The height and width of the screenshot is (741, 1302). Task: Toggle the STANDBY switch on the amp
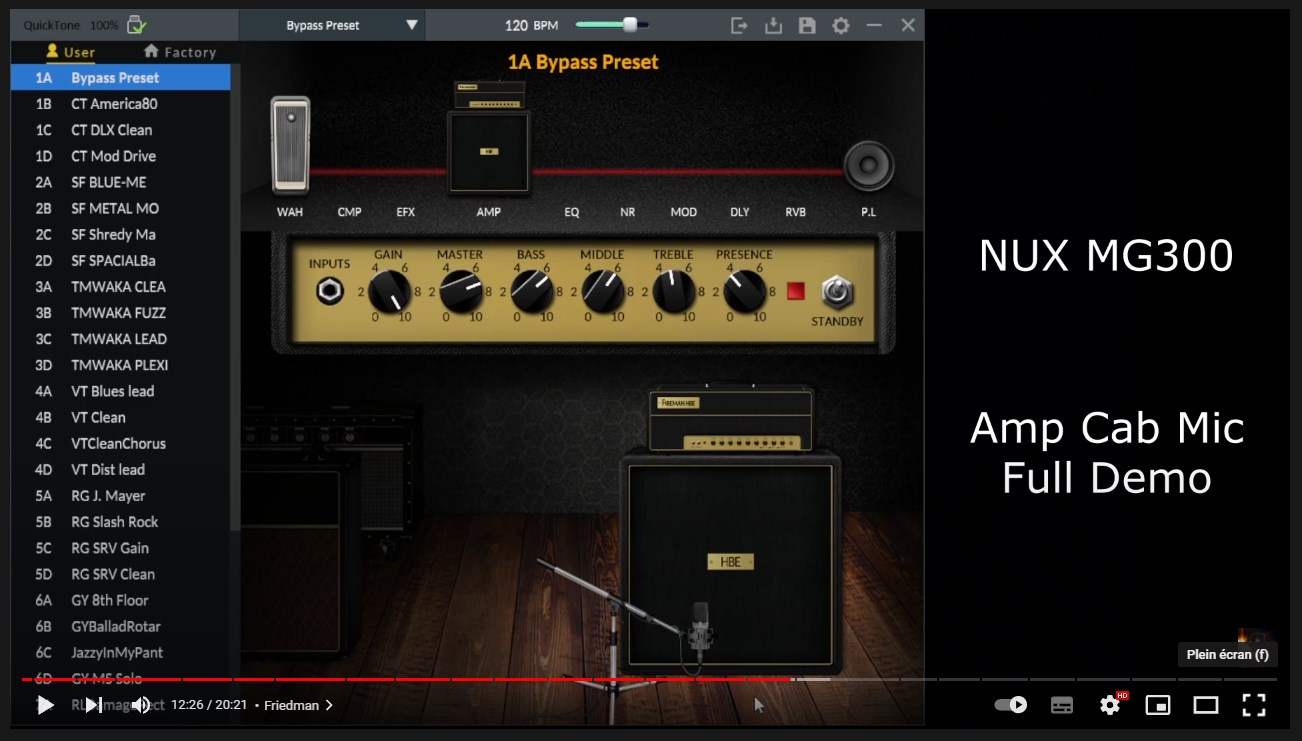pyautogui.click(x=837, y=292)
